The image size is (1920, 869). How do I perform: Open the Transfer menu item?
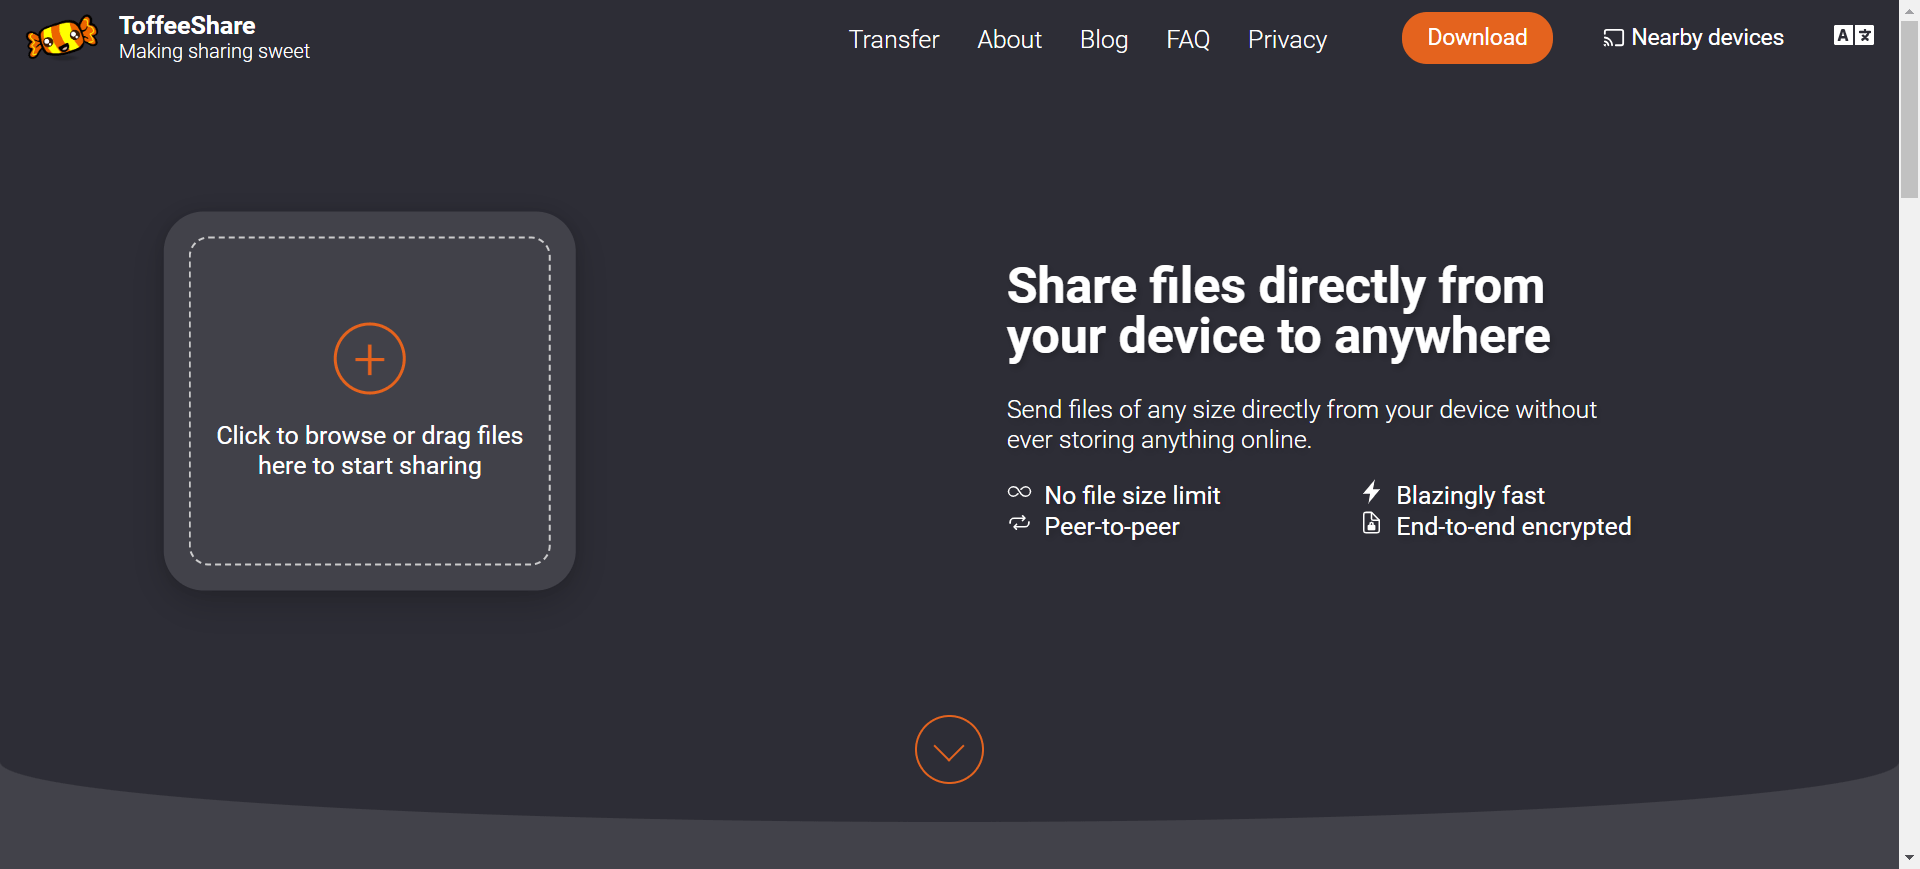[x=893, y=40]
